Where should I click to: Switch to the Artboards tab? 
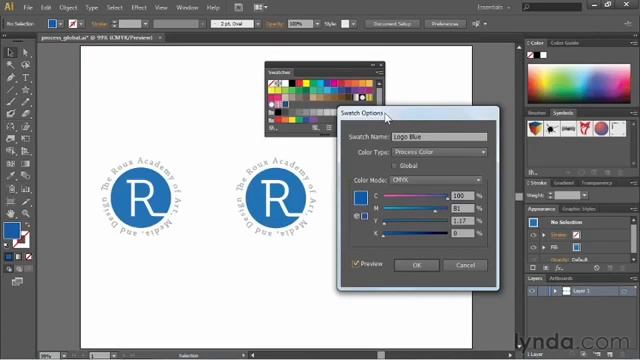click(x=561, y=278)
